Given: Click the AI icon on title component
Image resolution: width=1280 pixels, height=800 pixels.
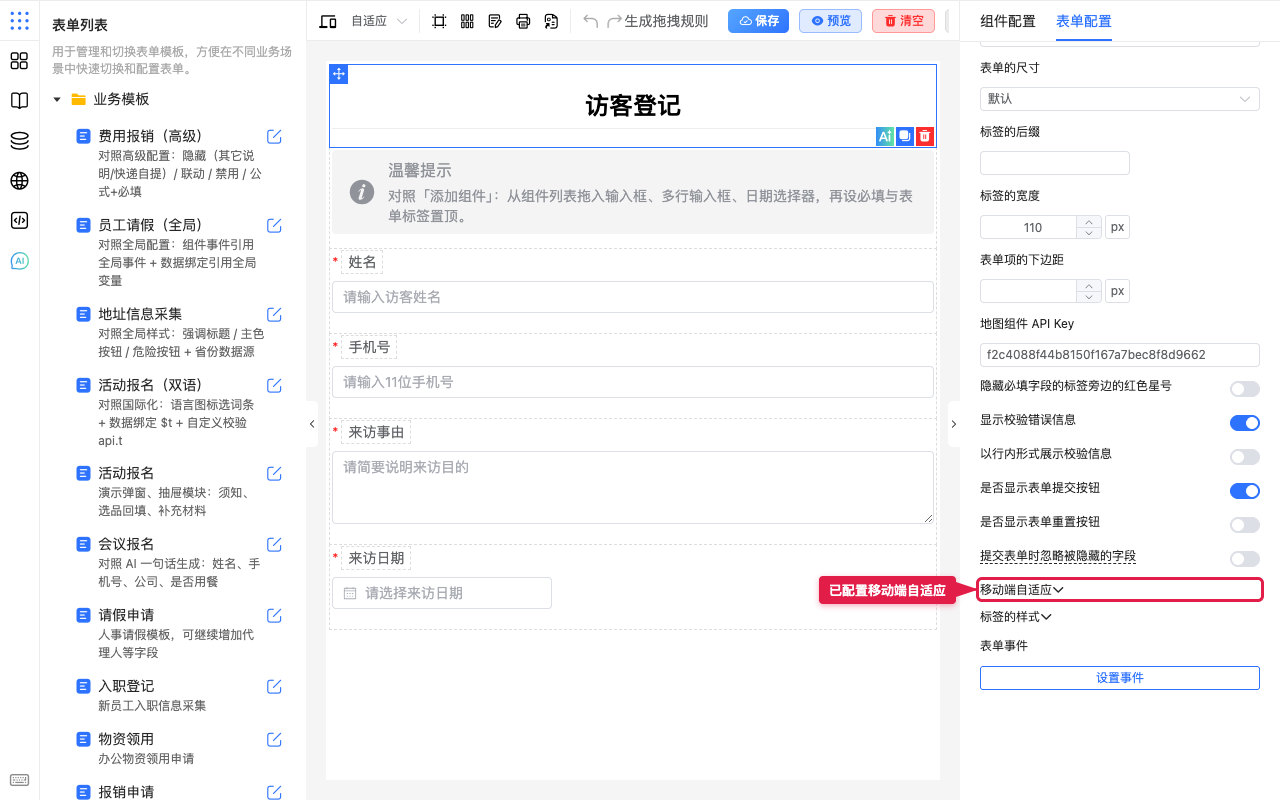Looking at the screenshot, I should [885, 137].
